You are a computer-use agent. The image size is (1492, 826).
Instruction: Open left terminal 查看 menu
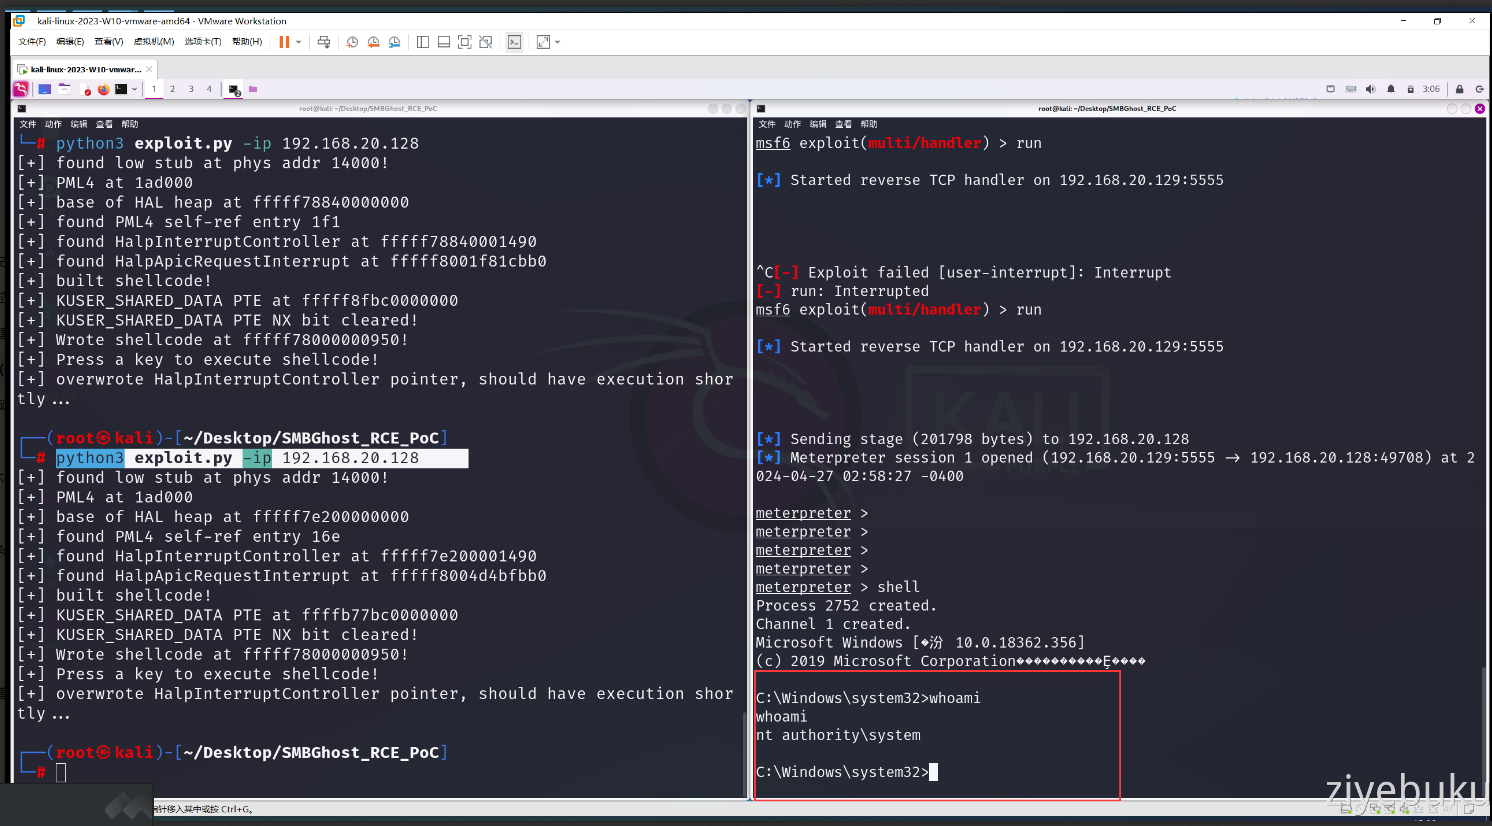(x=104, y=125)
